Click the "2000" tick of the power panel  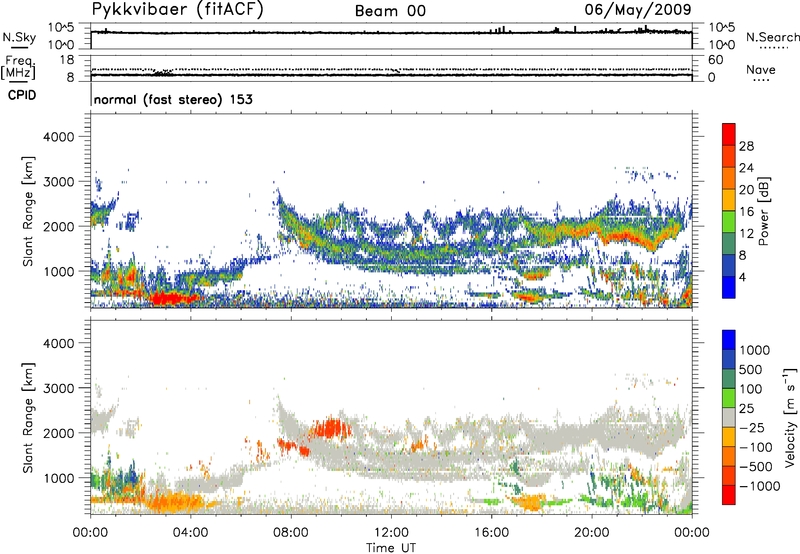tap(58, 226)
